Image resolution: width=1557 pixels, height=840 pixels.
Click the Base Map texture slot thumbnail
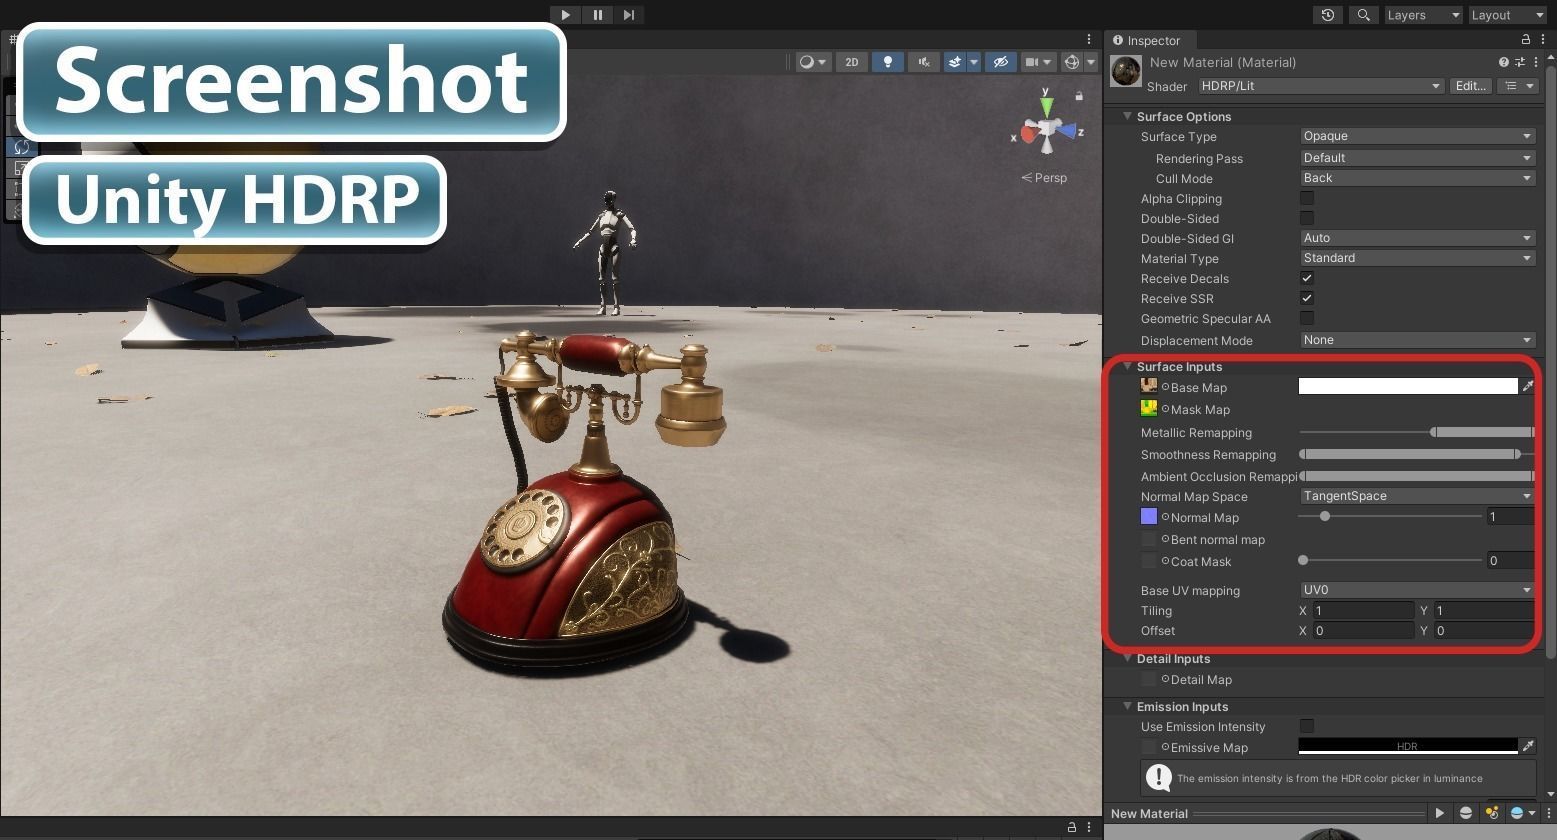click(x=1148, y=386)
